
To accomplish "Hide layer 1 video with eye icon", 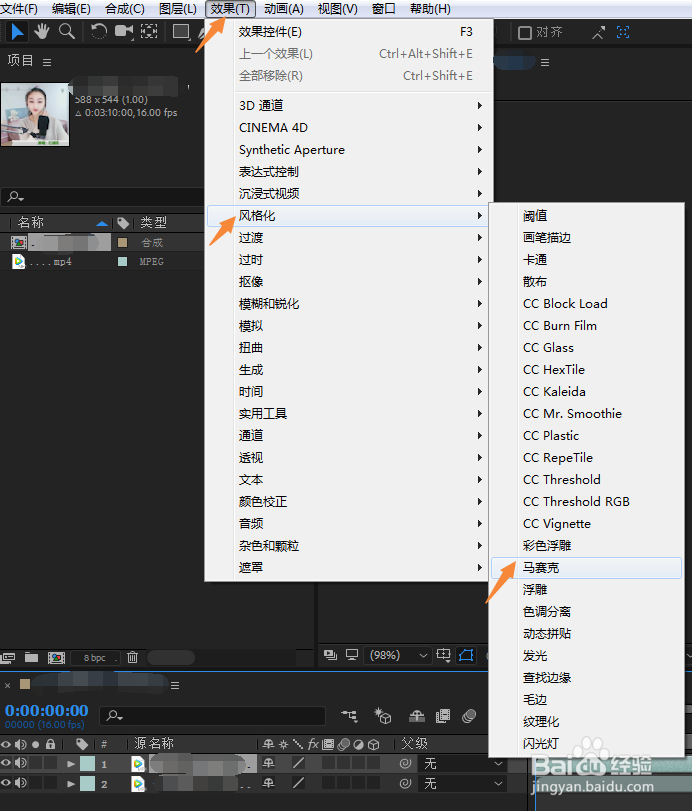I will (6, 762).
